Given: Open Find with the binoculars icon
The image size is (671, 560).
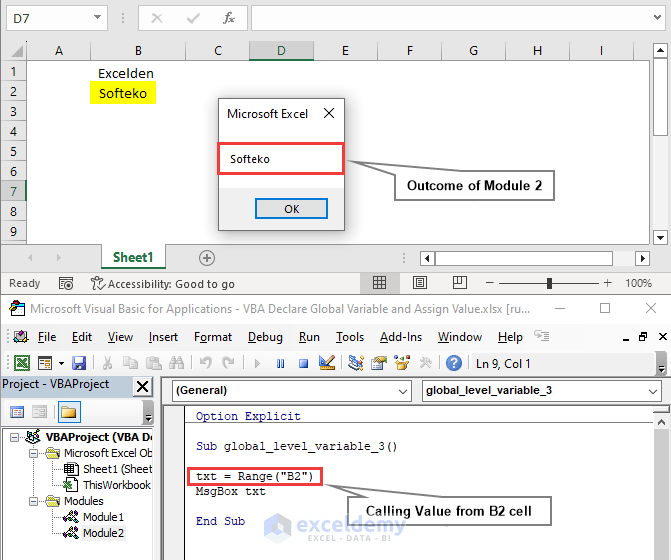Looking at the screenshot, I should coord(176,363).
